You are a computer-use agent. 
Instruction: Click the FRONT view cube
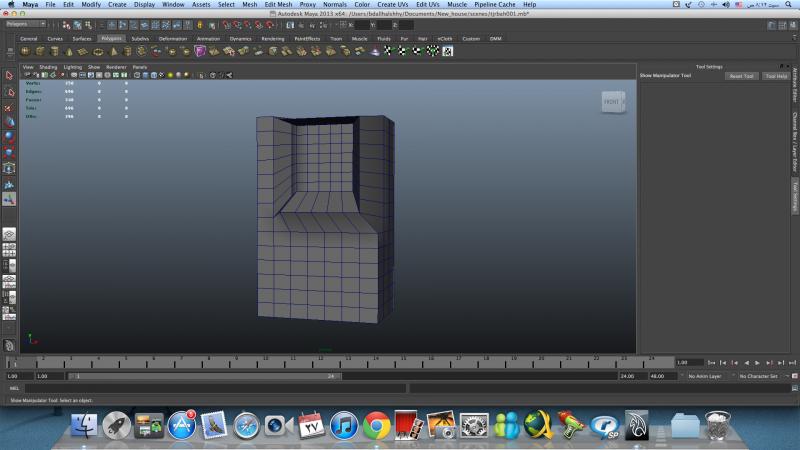tap(611, 102)
